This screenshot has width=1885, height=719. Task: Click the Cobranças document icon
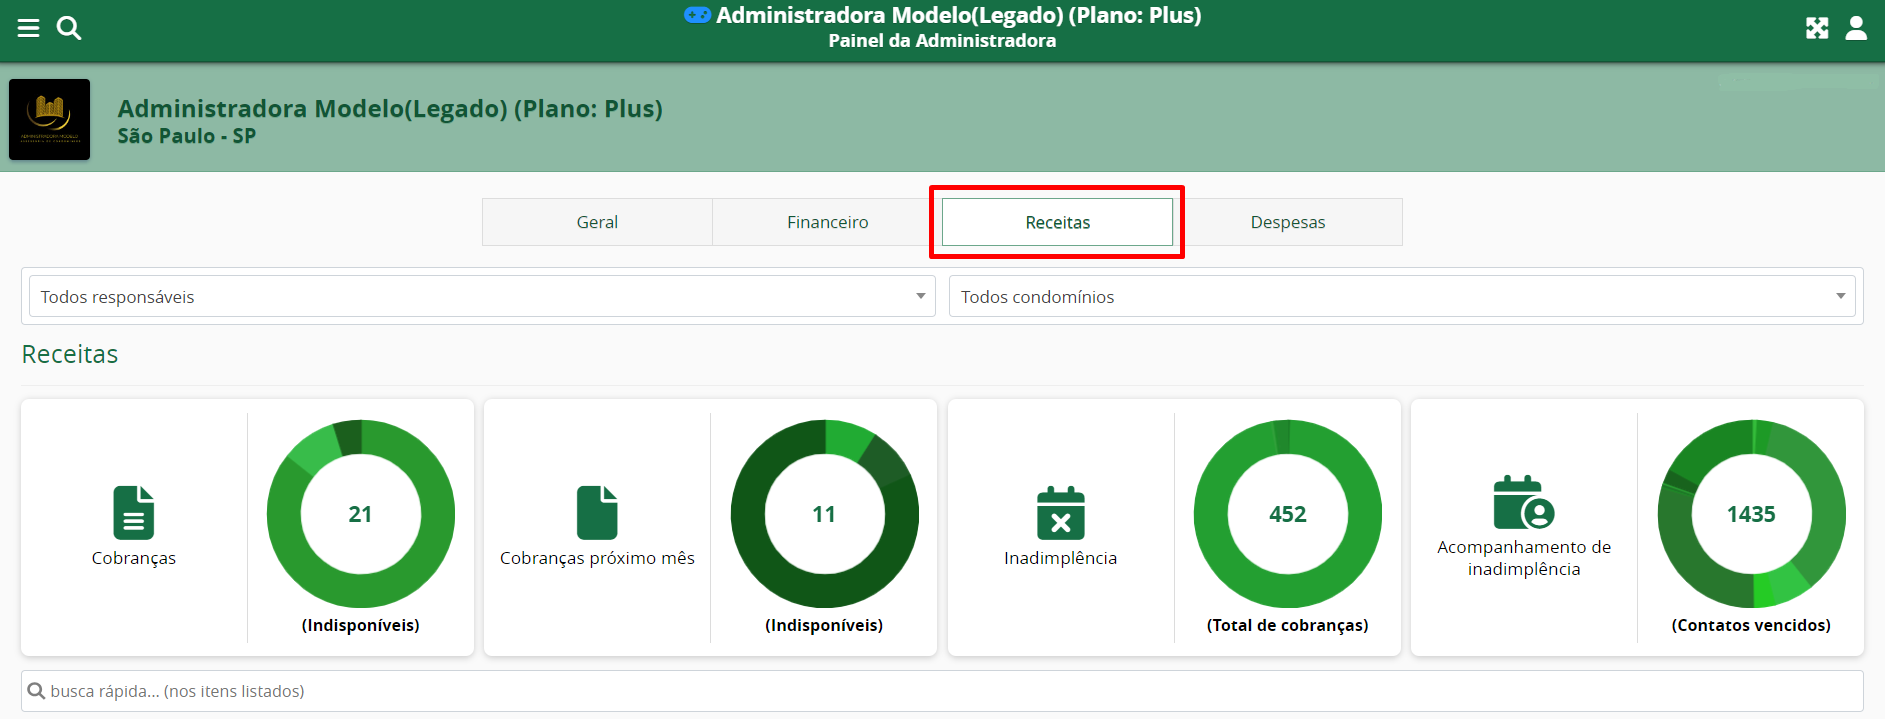(134, 512)
